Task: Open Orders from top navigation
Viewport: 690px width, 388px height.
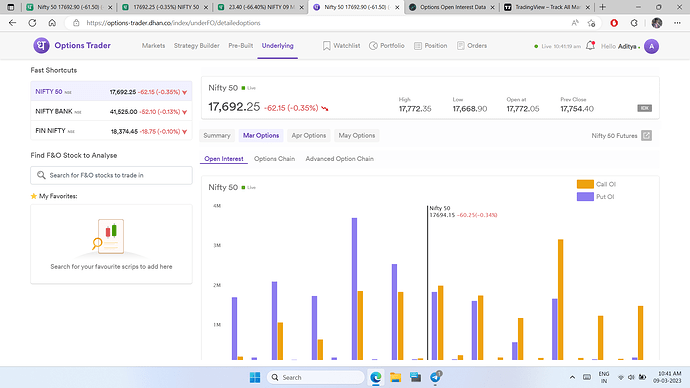Action: click(x=472, y=46)
